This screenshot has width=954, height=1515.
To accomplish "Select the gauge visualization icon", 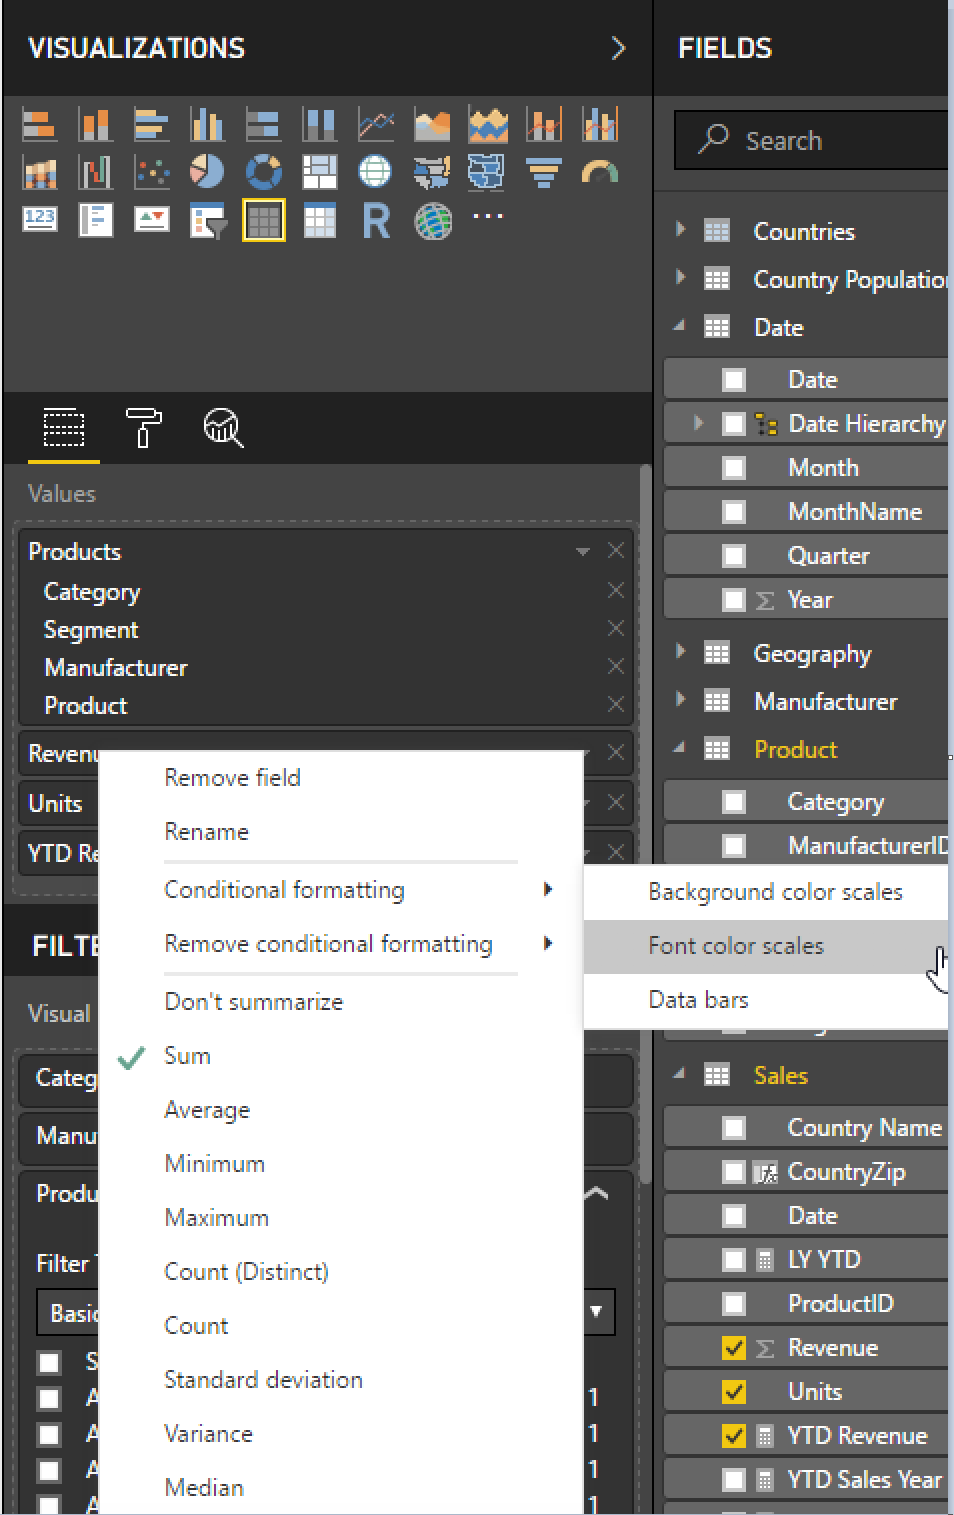I will (x=599, y=172).
